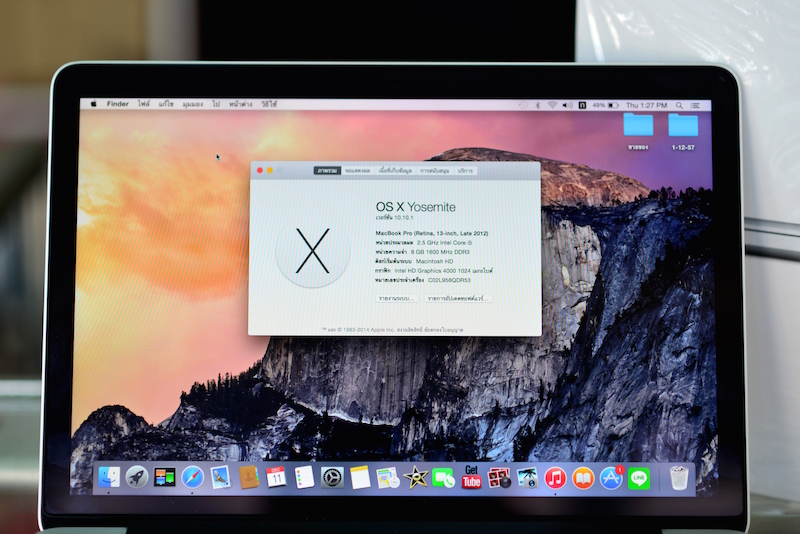The image size is (800, 534).
Task: Click Macintosh HD startup disk text
Action: [434, 261]
